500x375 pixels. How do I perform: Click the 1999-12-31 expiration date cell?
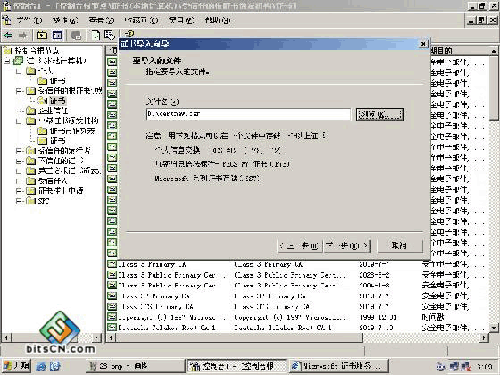click(x=378, y=317)
